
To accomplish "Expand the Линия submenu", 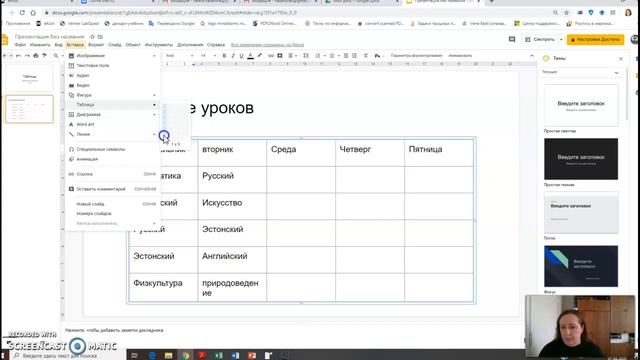I will point(113,134).
